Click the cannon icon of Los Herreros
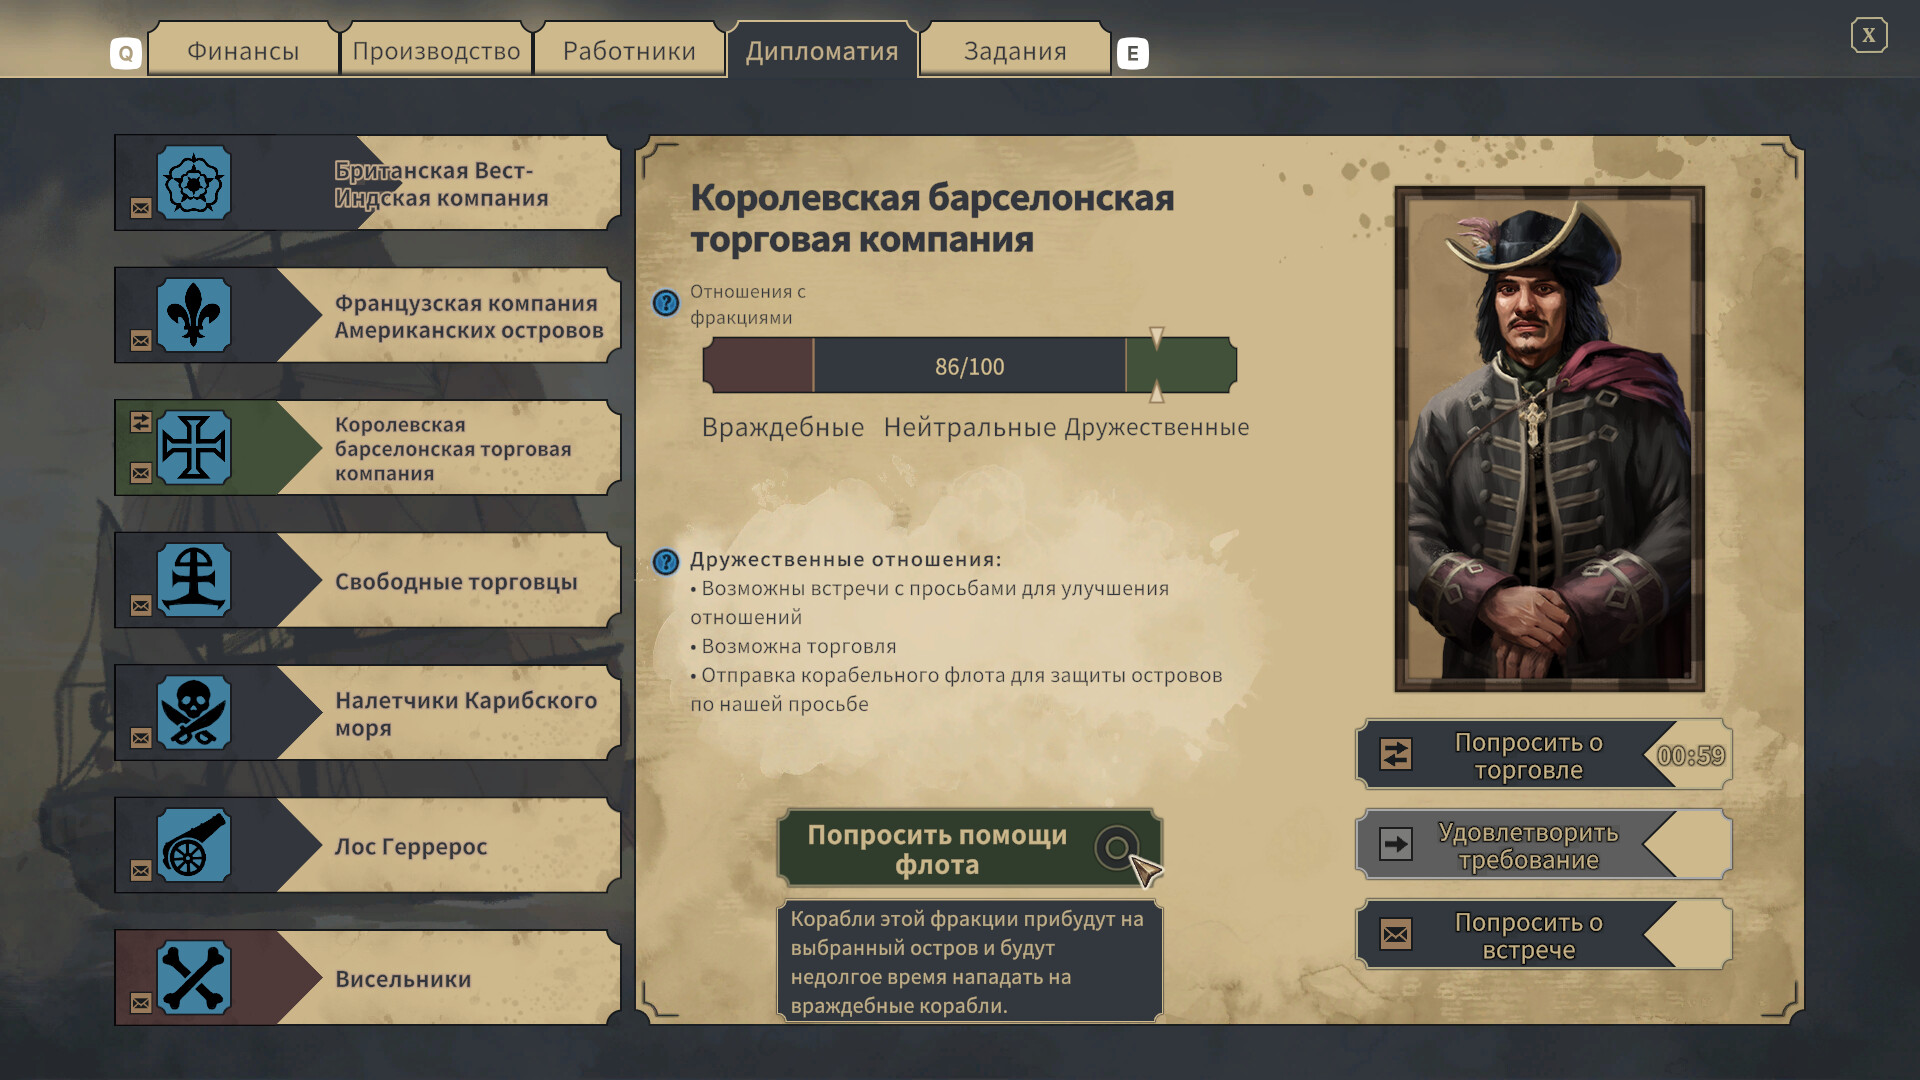This screenshot has width=1920, height=1080. tap(195, 845)
